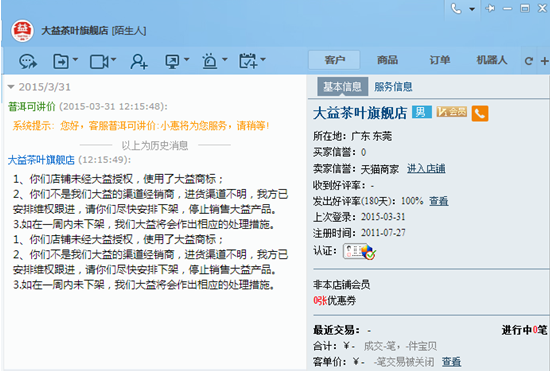Screen dimensions: 550x371
Task: Click the 男 gender badge
Action: [422, 112]
